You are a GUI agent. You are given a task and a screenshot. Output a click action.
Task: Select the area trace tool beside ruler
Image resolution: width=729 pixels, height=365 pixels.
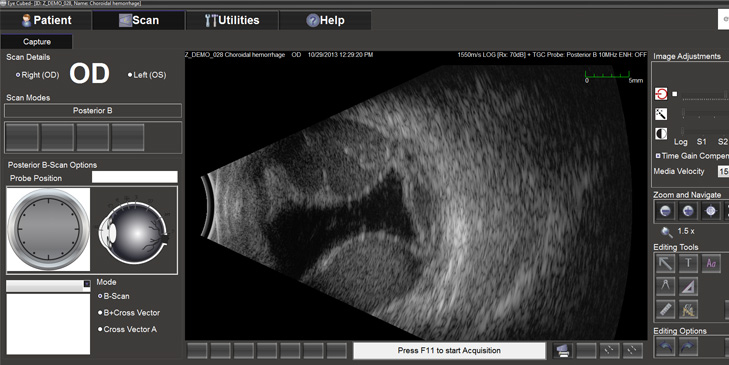(x=688, y=309)
